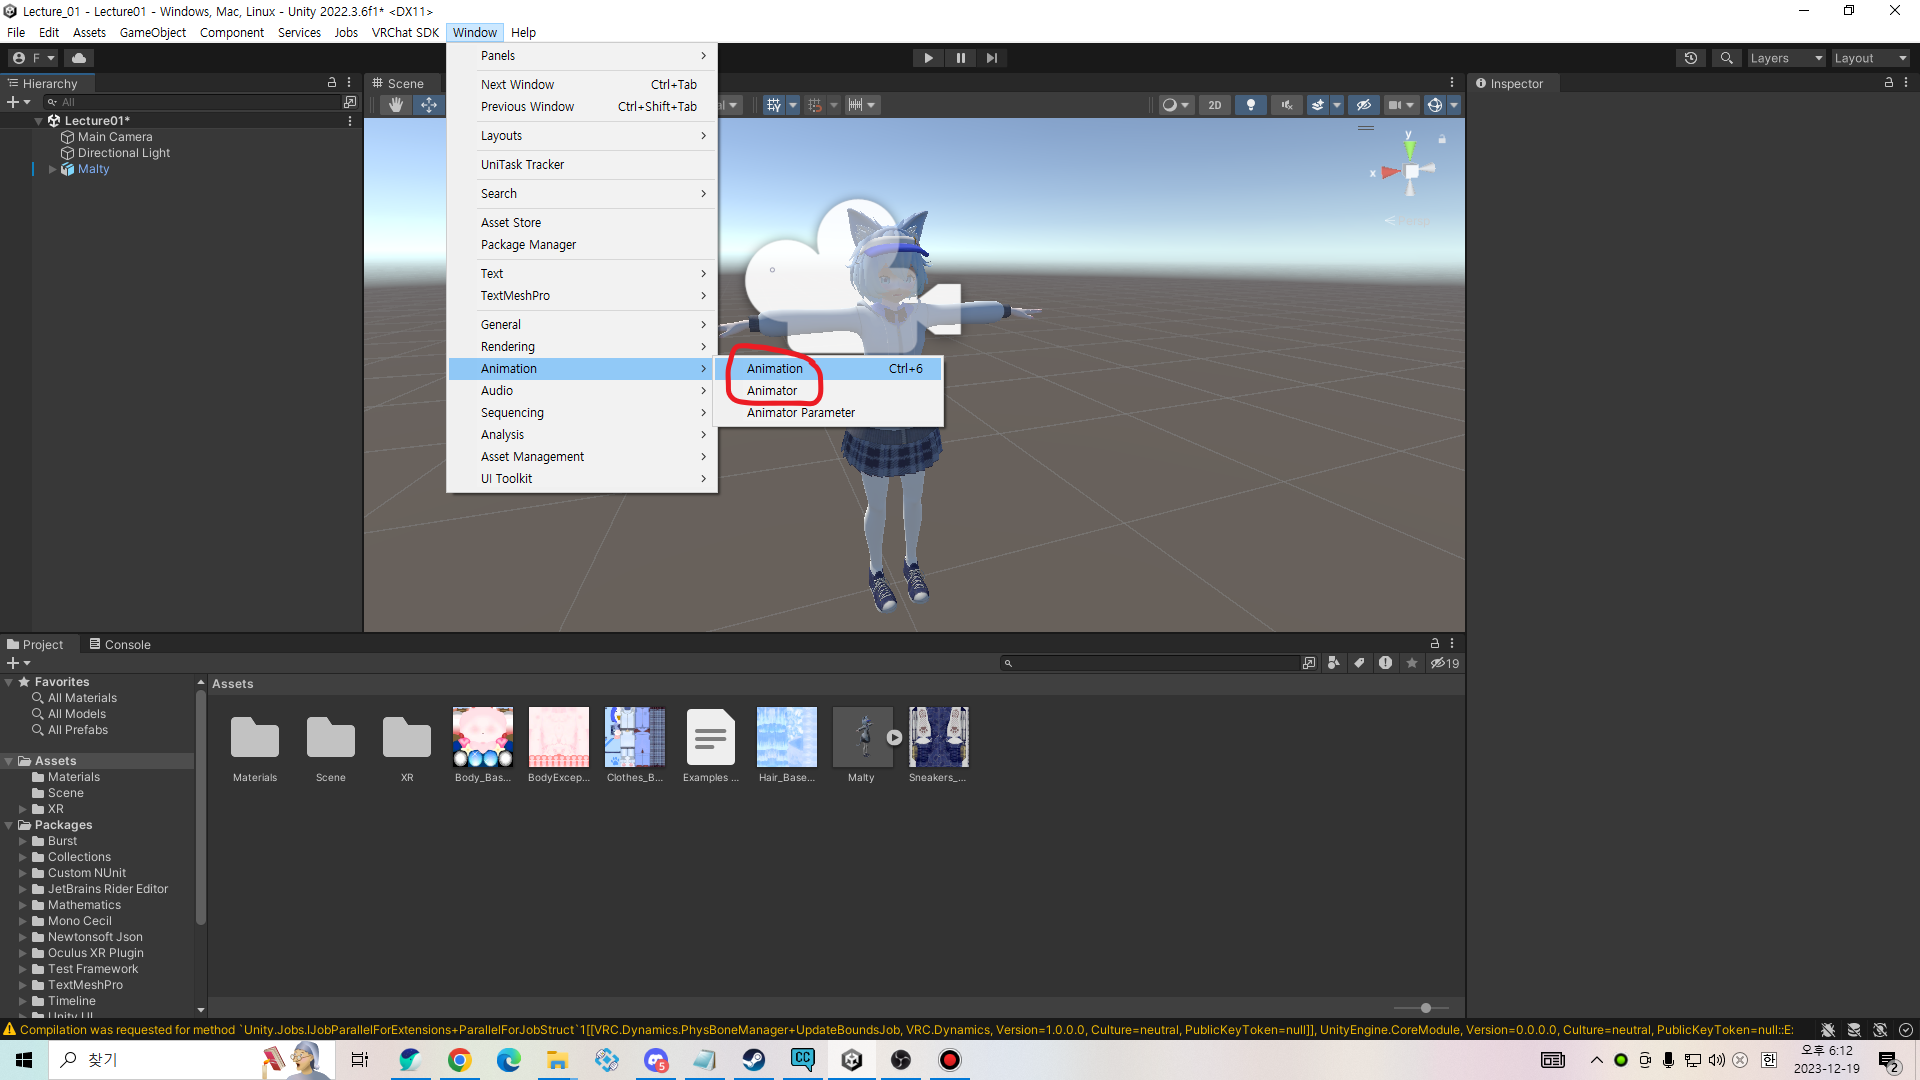
Task: Toggle scene lighting bulb
Action: (1250, 105)
